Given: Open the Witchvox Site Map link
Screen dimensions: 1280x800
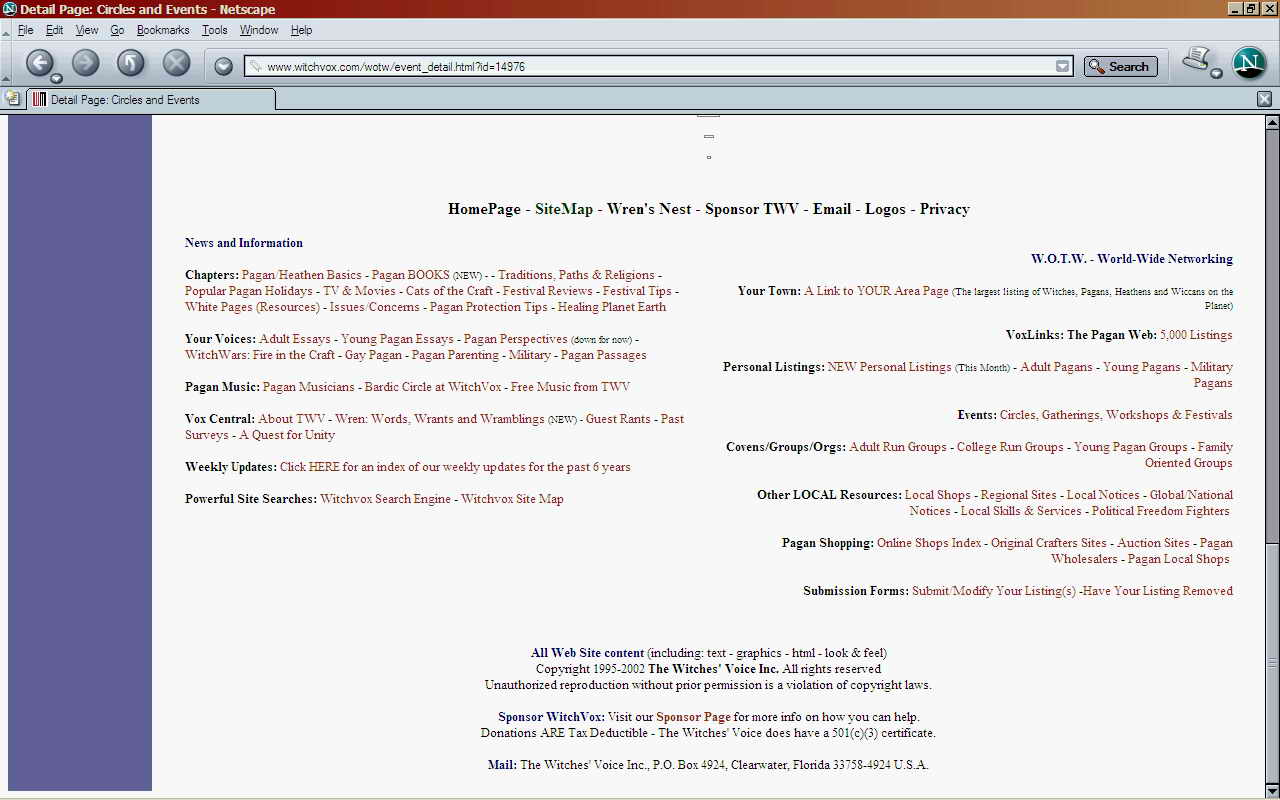Looking at the screenshot, I should (x=512, y=499).
